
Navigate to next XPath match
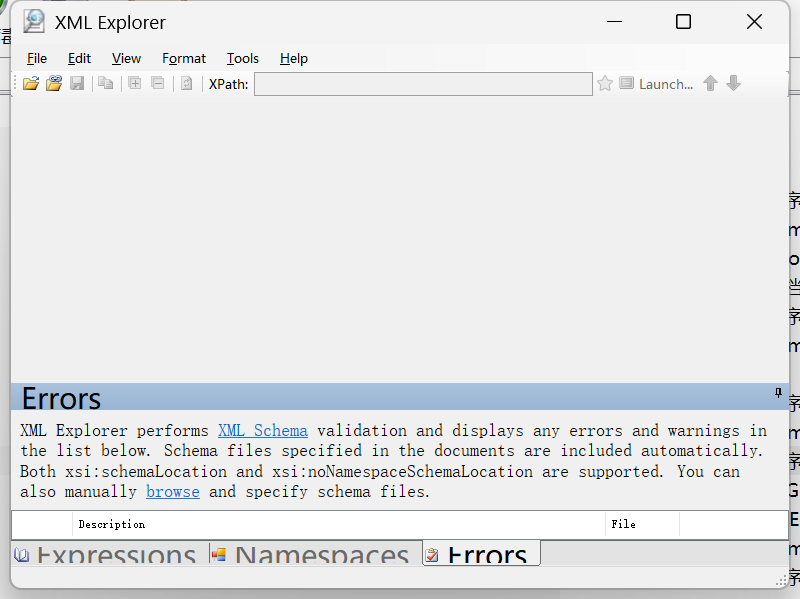click(x=733, y=84)
